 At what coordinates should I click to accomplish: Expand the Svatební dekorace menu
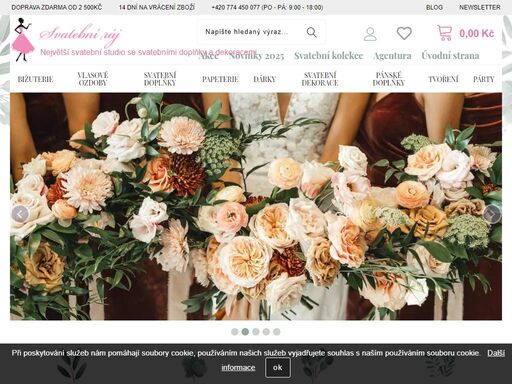(320, 79)
